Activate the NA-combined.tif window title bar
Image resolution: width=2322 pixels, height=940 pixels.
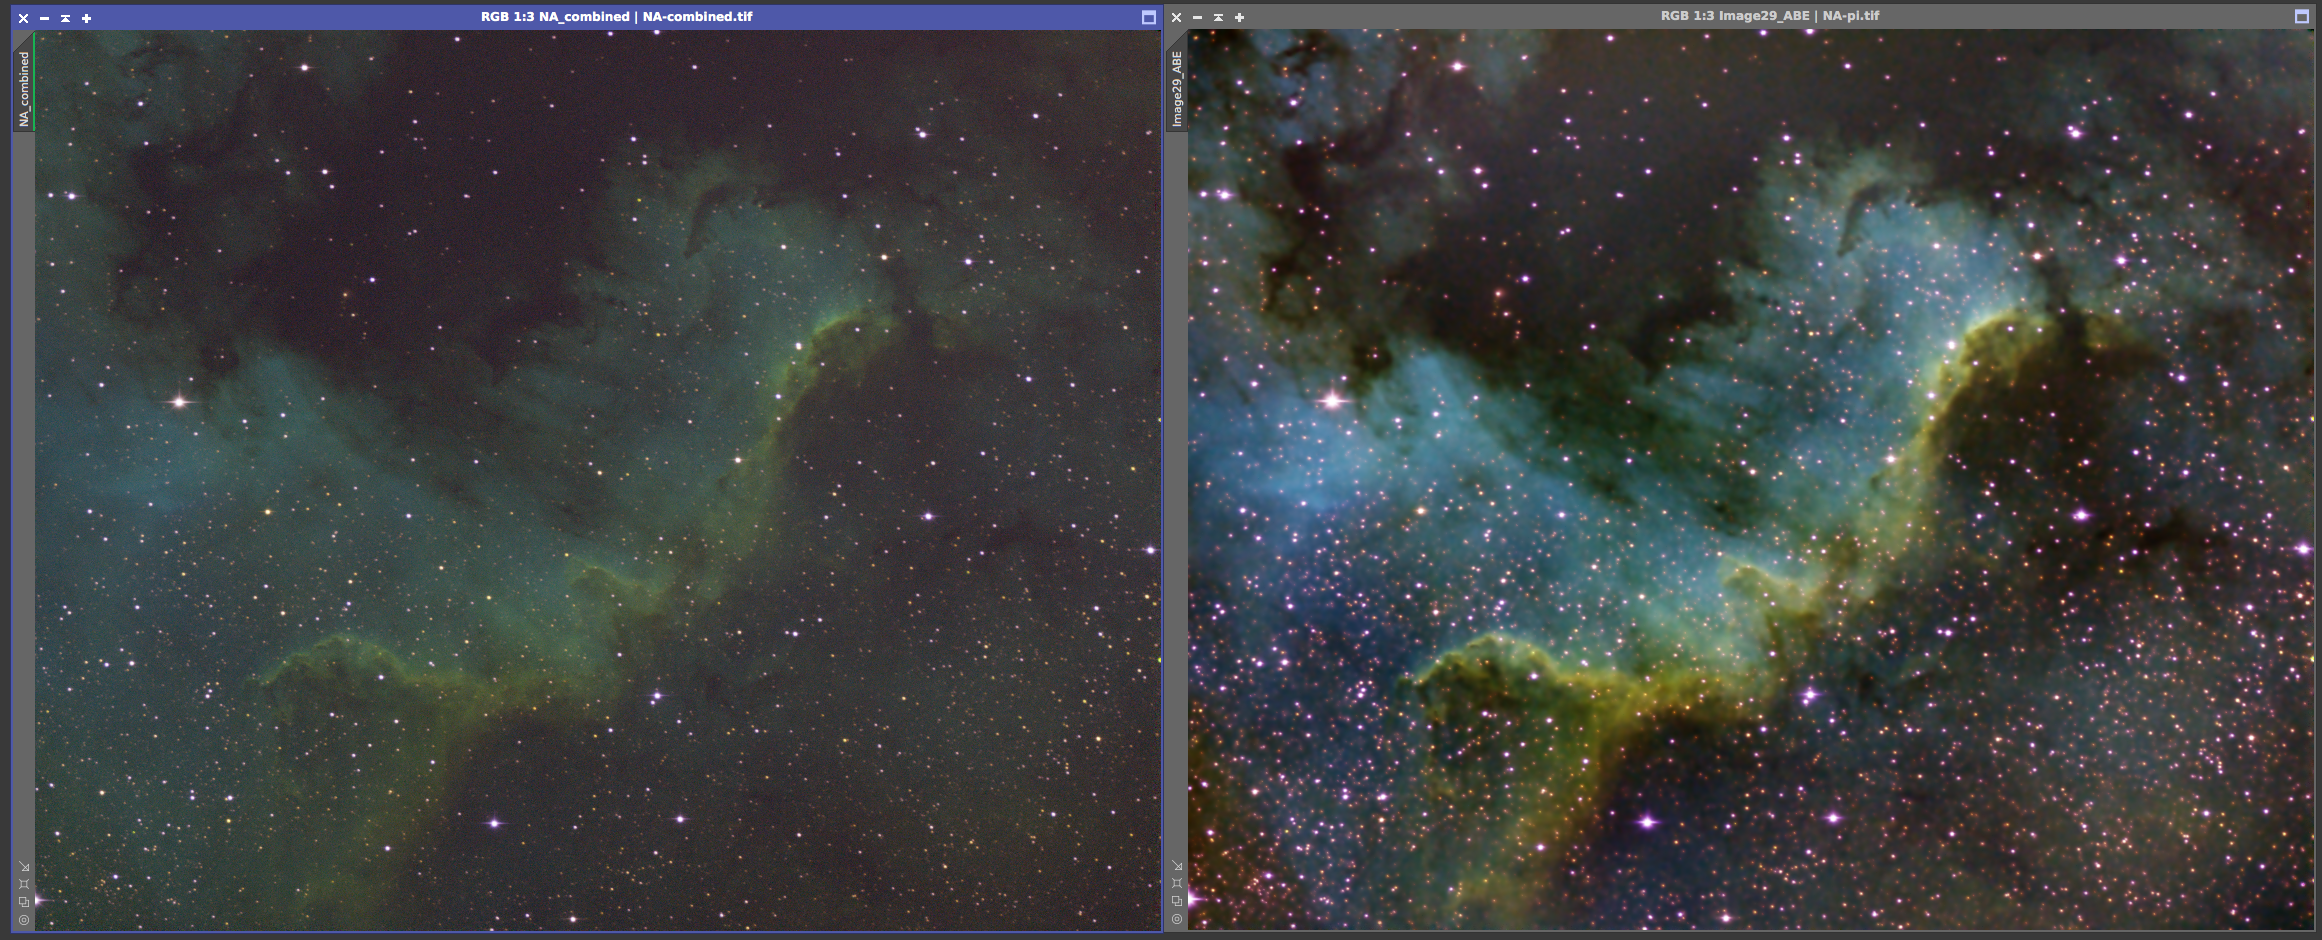pos(616,17)
